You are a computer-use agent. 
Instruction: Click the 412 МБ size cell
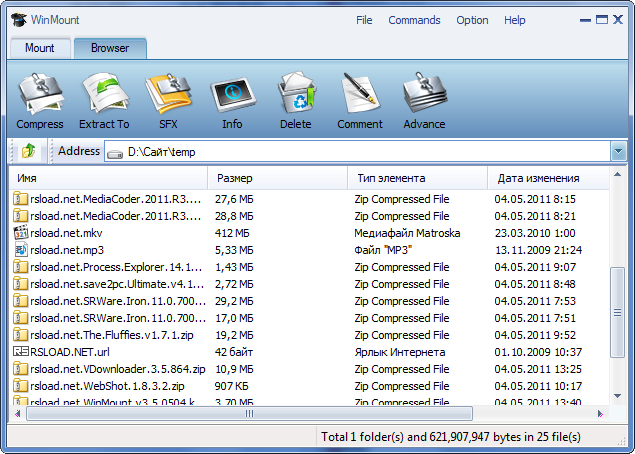coord(232,233)
